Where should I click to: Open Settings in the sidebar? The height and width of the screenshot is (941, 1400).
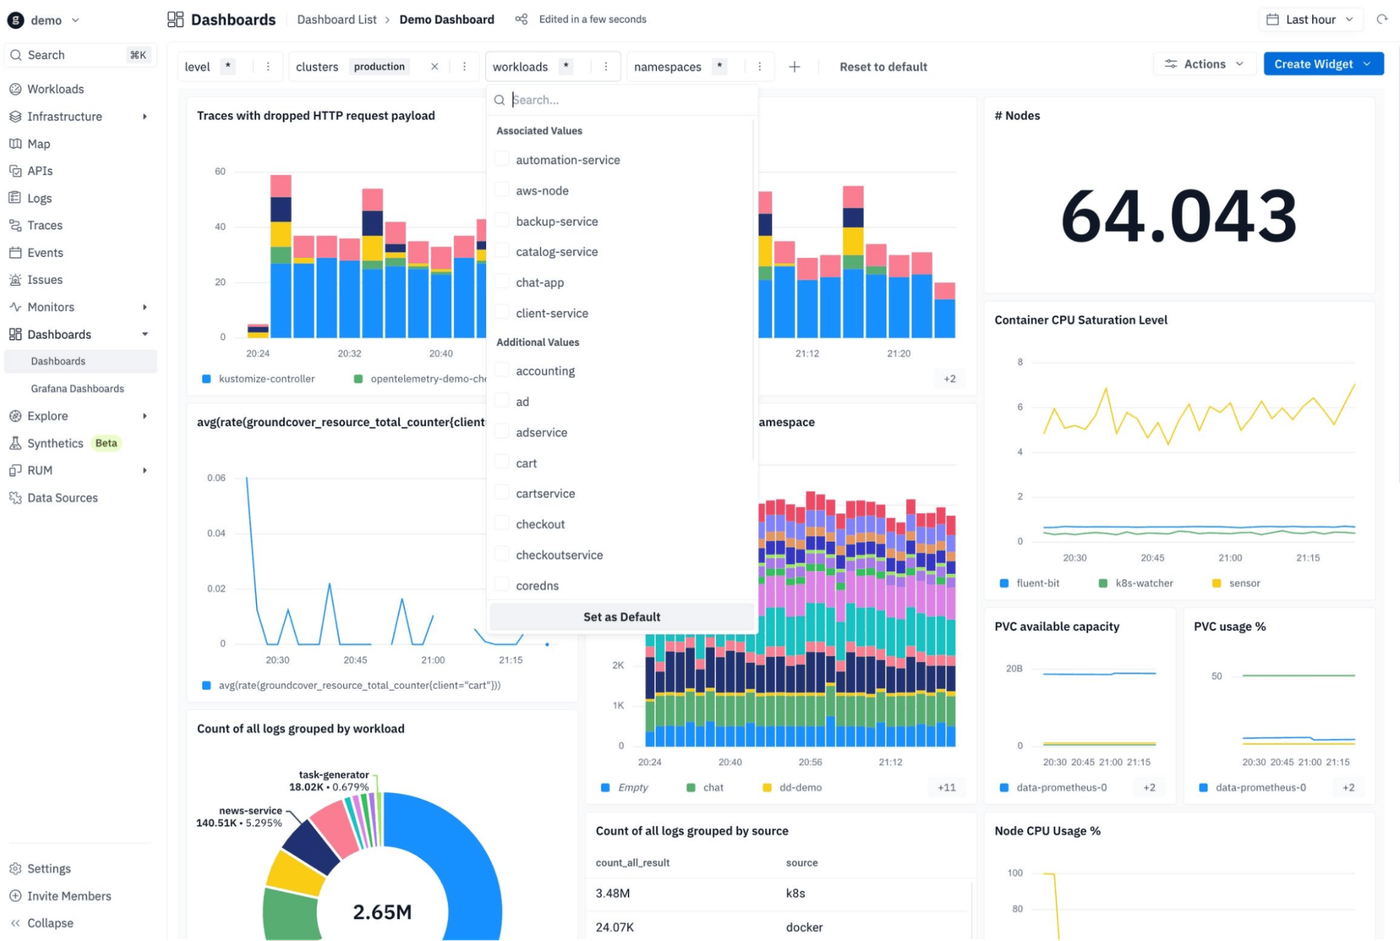49,869
